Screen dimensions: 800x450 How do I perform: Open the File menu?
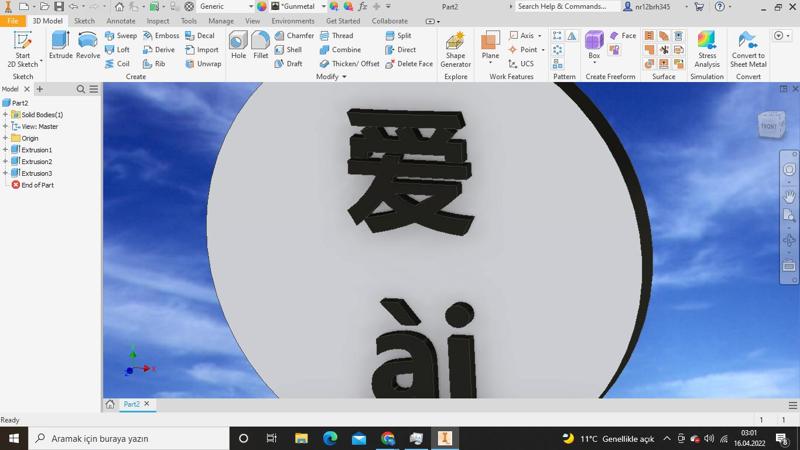pos(13,21)
